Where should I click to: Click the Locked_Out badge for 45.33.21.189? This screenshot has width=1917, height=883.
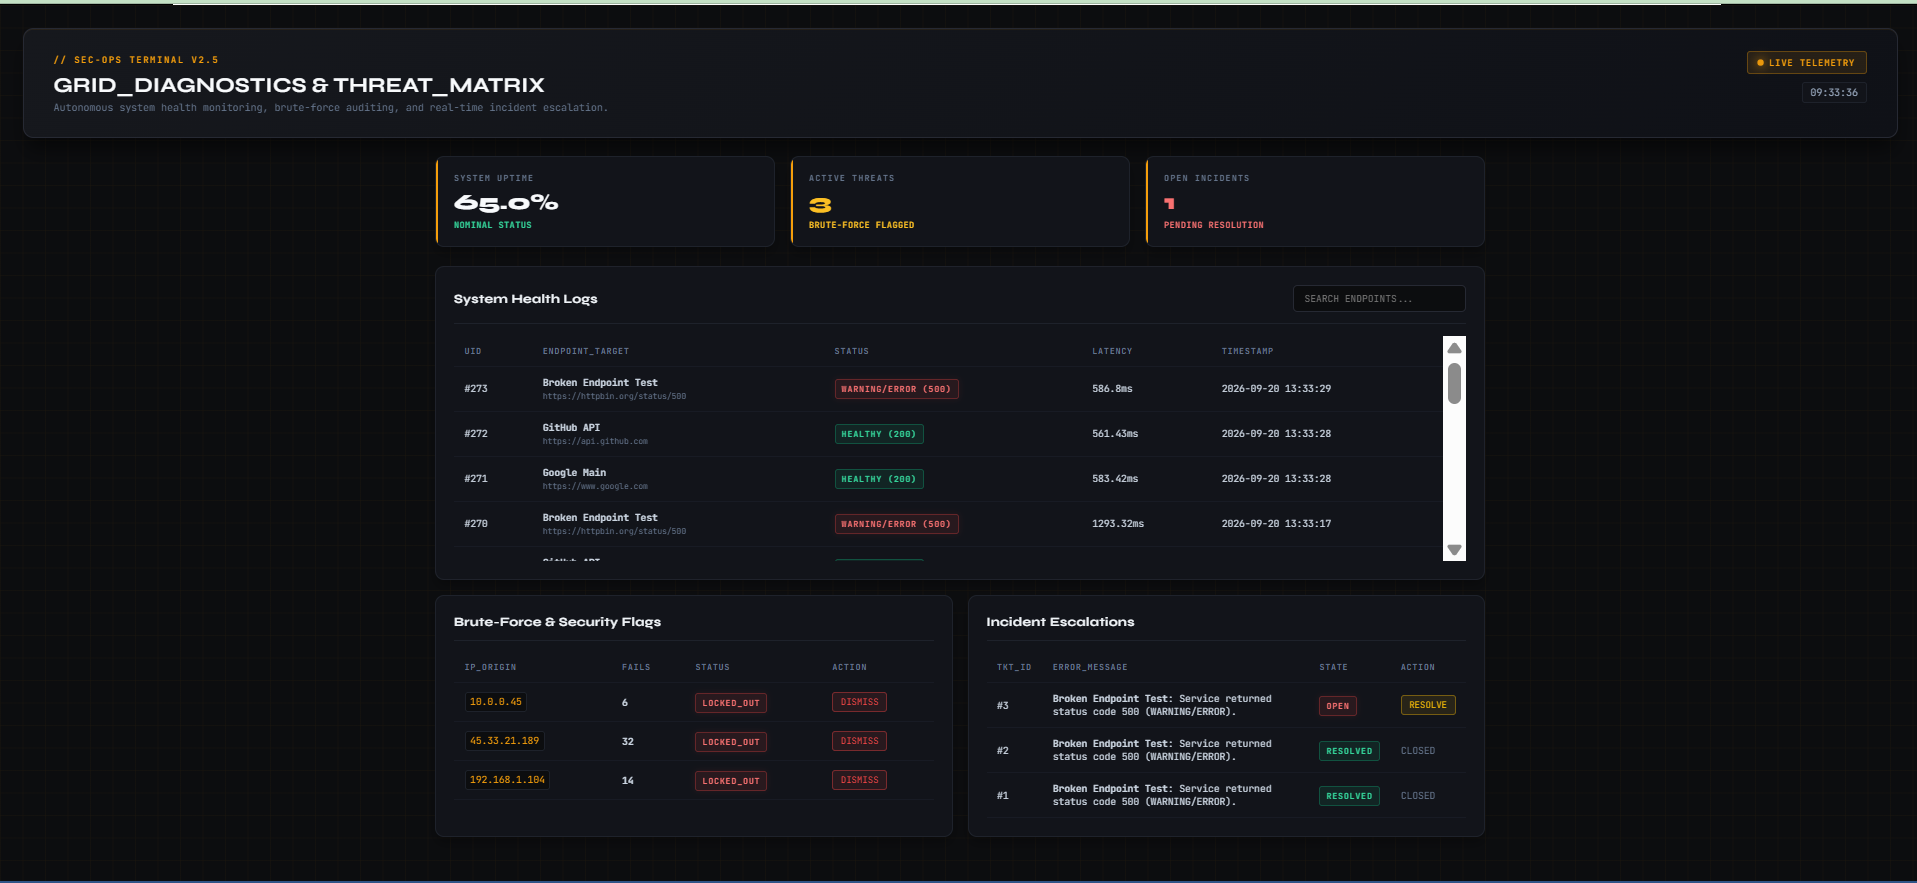pos(731,742)
